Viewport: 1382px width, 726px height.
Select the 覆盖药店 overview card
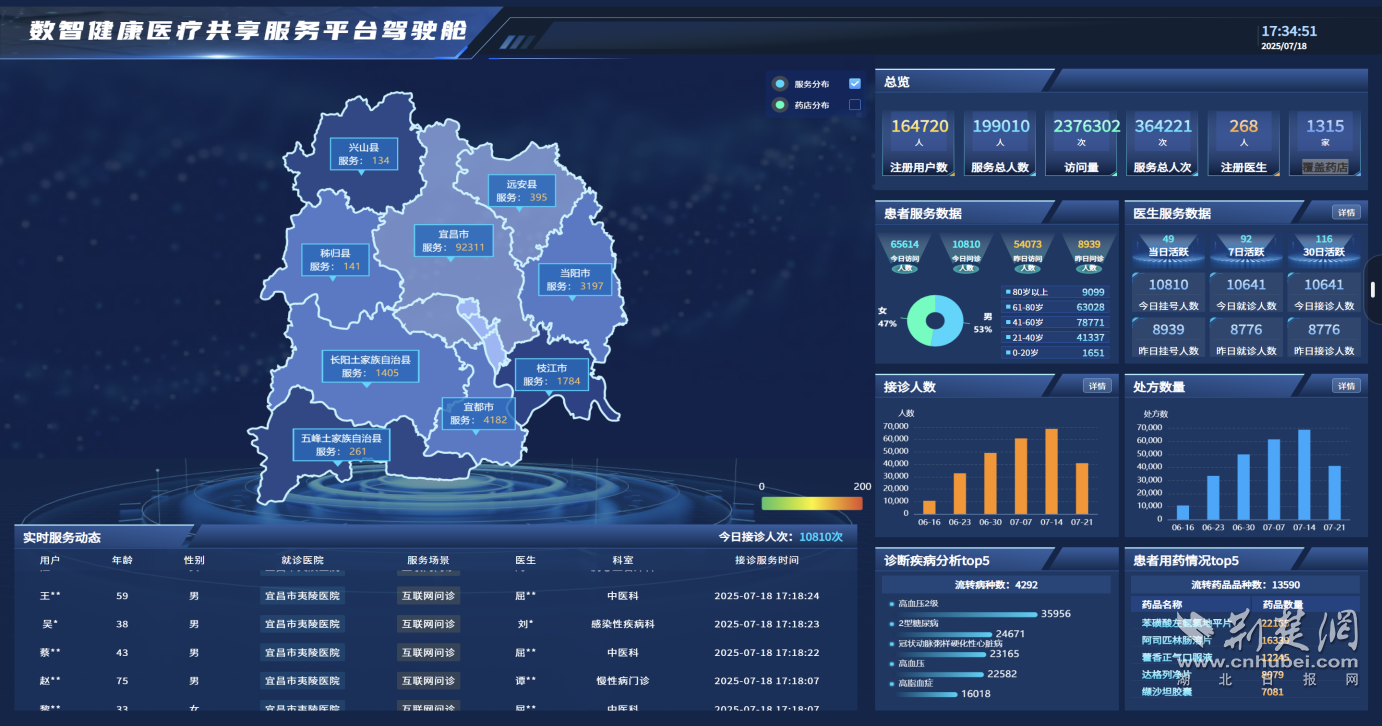[1324, 144]
